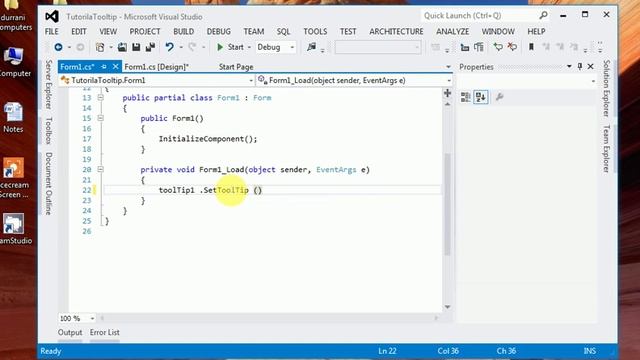Open the DEBUG menu
Image resolution: width=640 pixels, height=360 pixels.
(218, 31)
